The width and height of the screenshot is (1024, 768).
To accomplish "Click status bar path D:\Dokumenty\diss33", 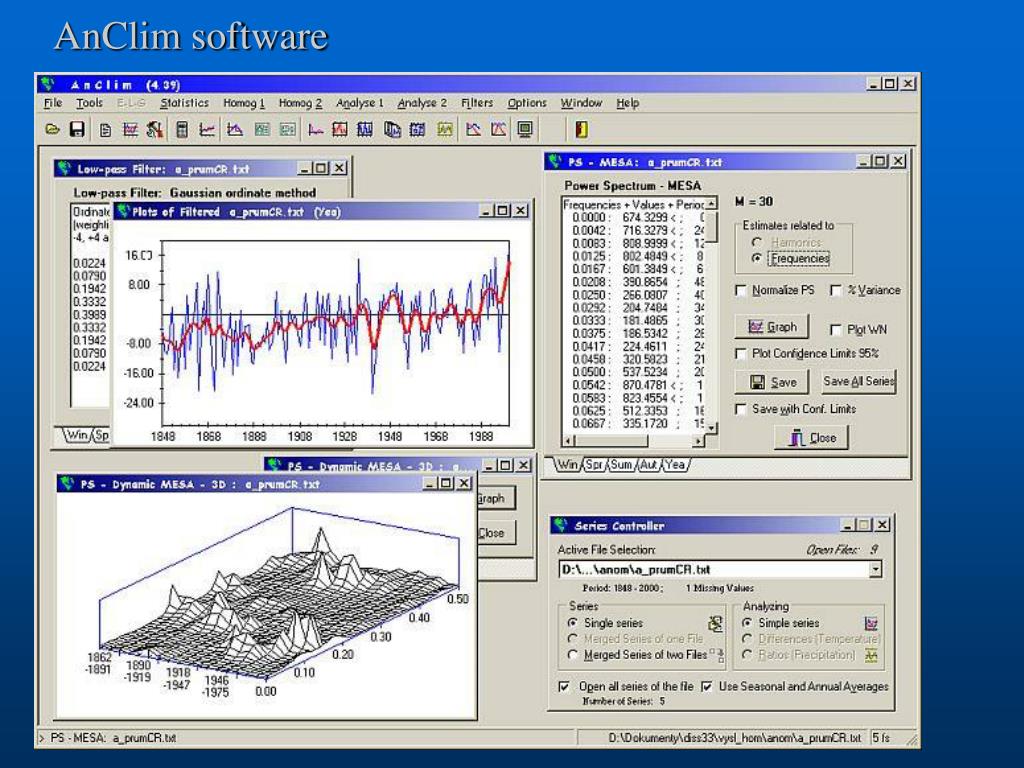I will [735, 738].
